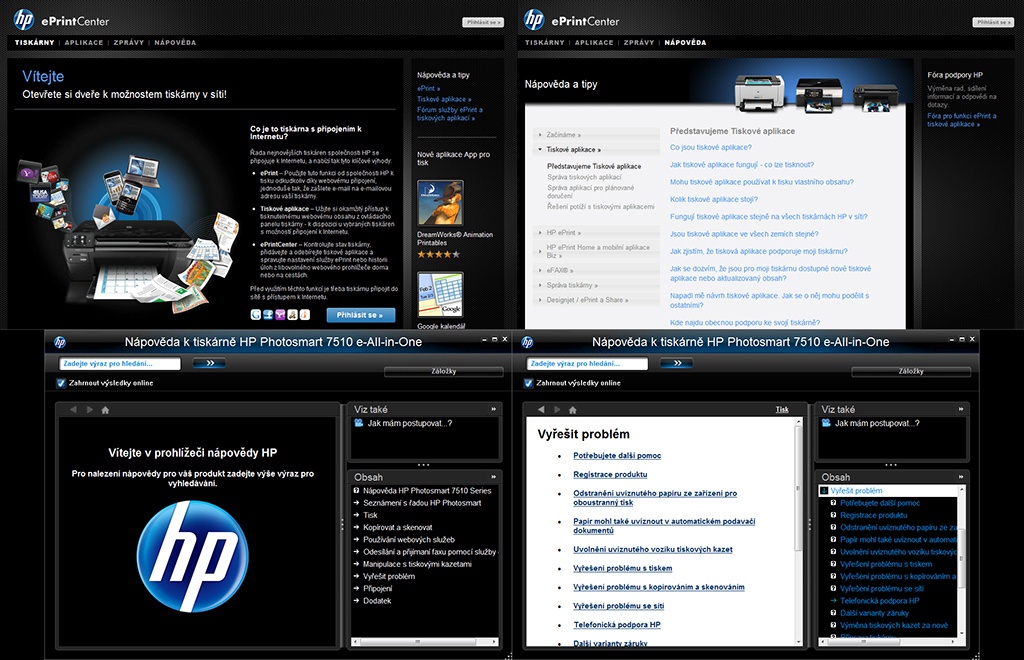Collapse 'Viz také' panel in bottom-right window
1024x660 pixels.
961,409
